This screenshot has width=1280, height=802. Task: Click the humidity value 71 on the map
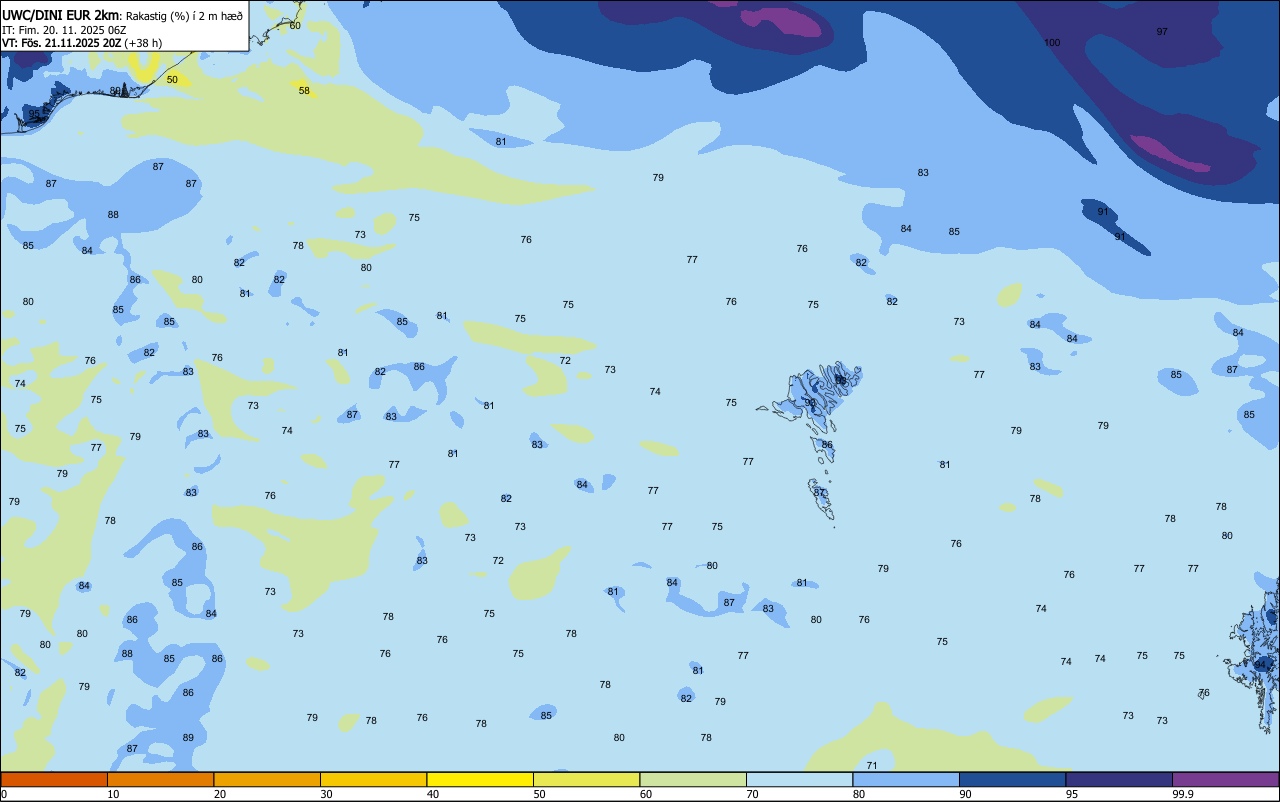tap(872, 765)
